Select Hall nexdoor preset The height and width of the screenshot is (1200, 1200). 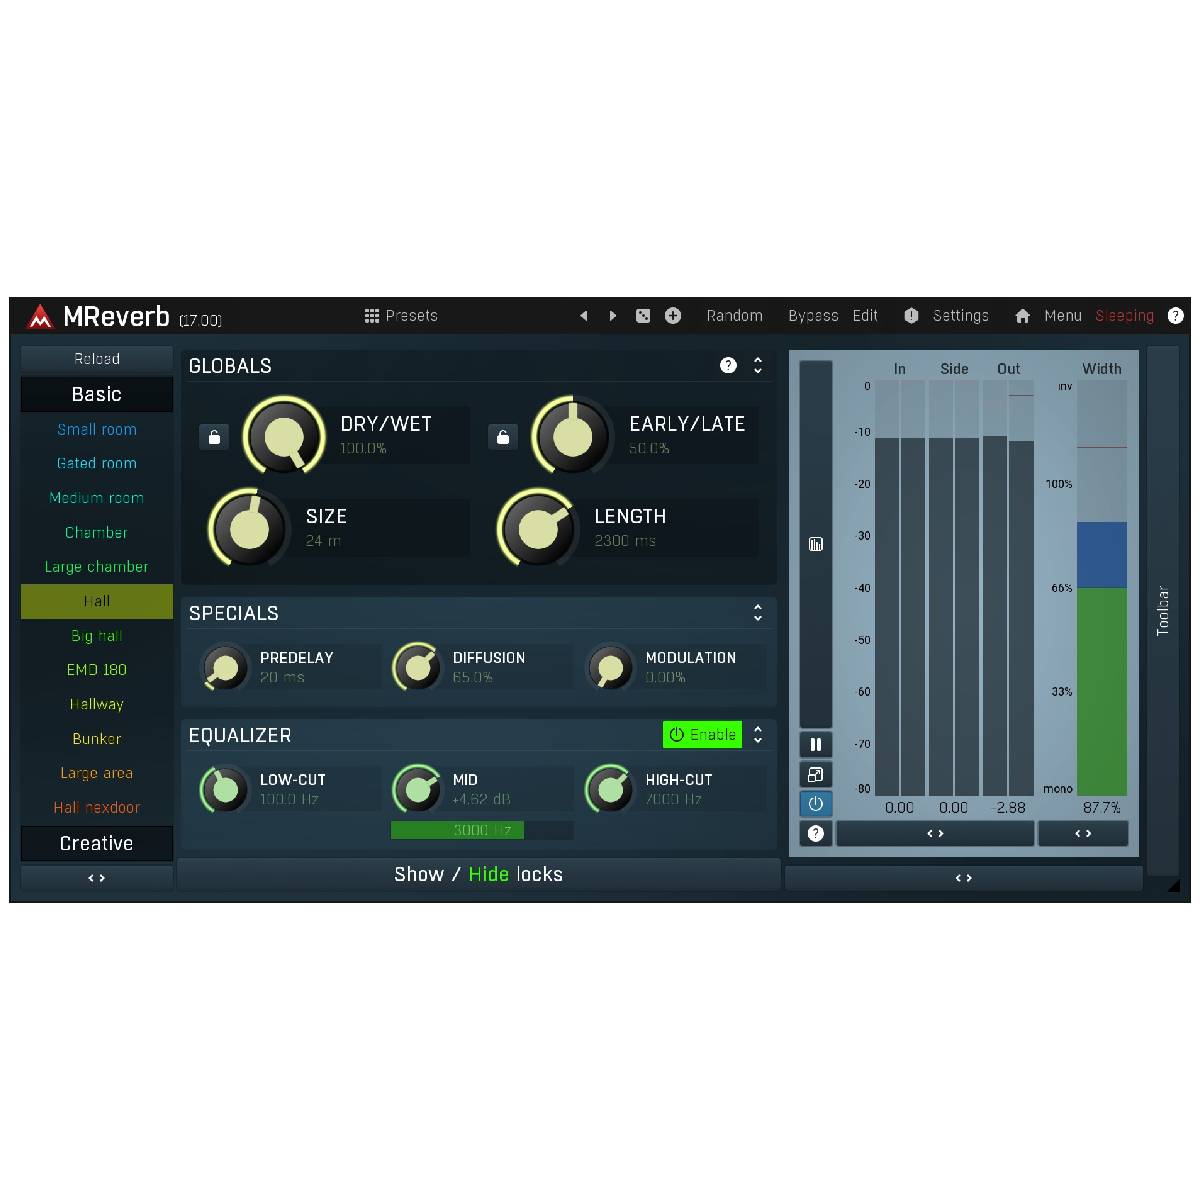pos(97,808)
